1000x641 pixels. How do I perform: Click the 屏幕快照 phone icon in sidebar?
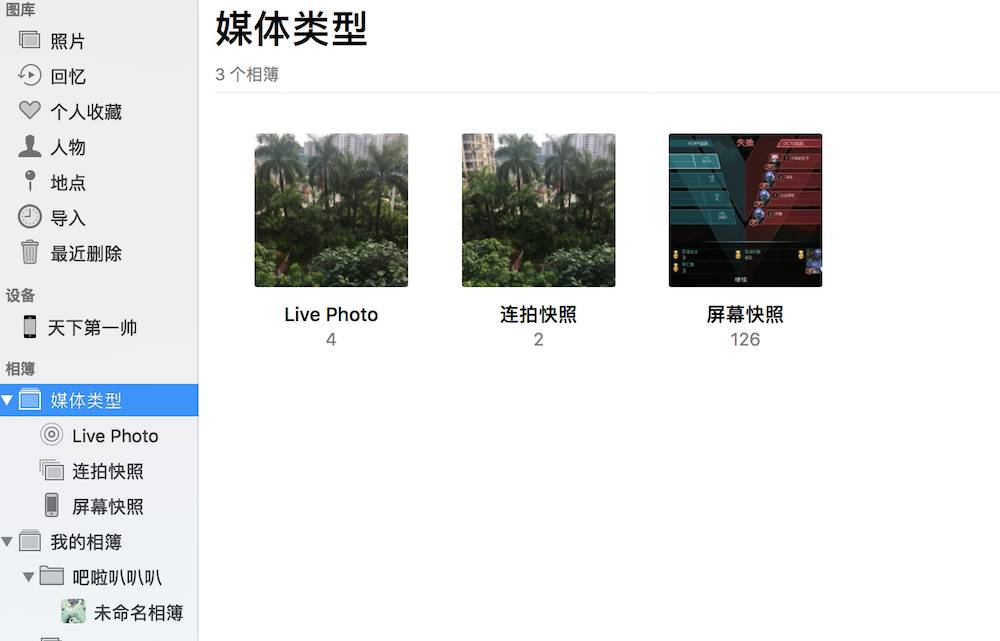[x=52, y=506]
